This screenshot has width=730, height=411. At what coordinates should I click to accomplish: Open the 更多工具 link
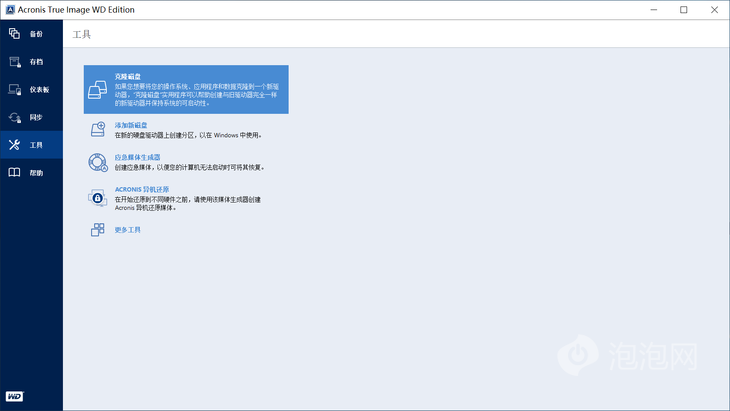click(128, 230)
